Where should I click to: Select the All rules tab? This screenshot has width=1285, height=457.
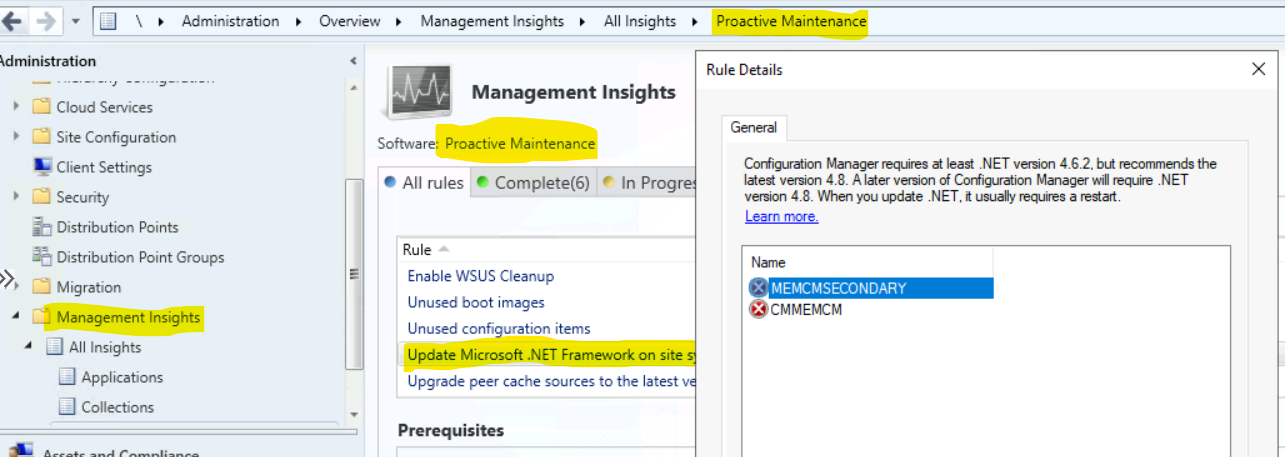point(424,183)
